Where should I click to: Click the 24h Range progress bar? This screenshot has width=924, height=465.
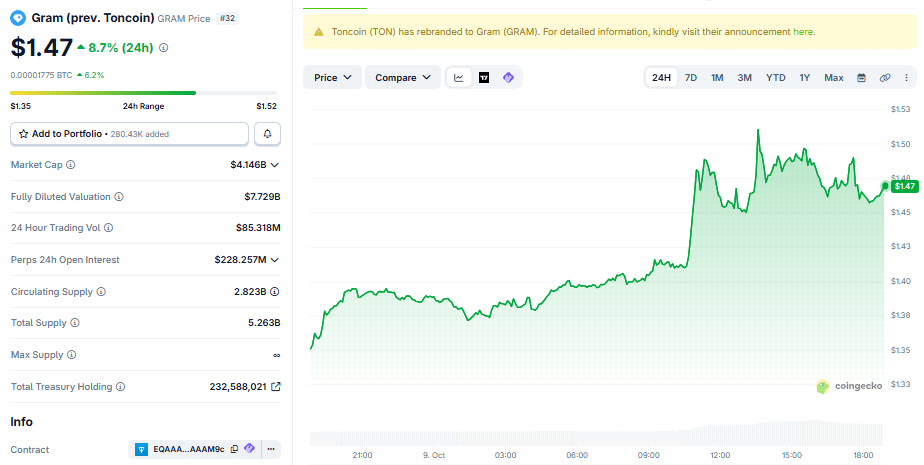point(143,93)
